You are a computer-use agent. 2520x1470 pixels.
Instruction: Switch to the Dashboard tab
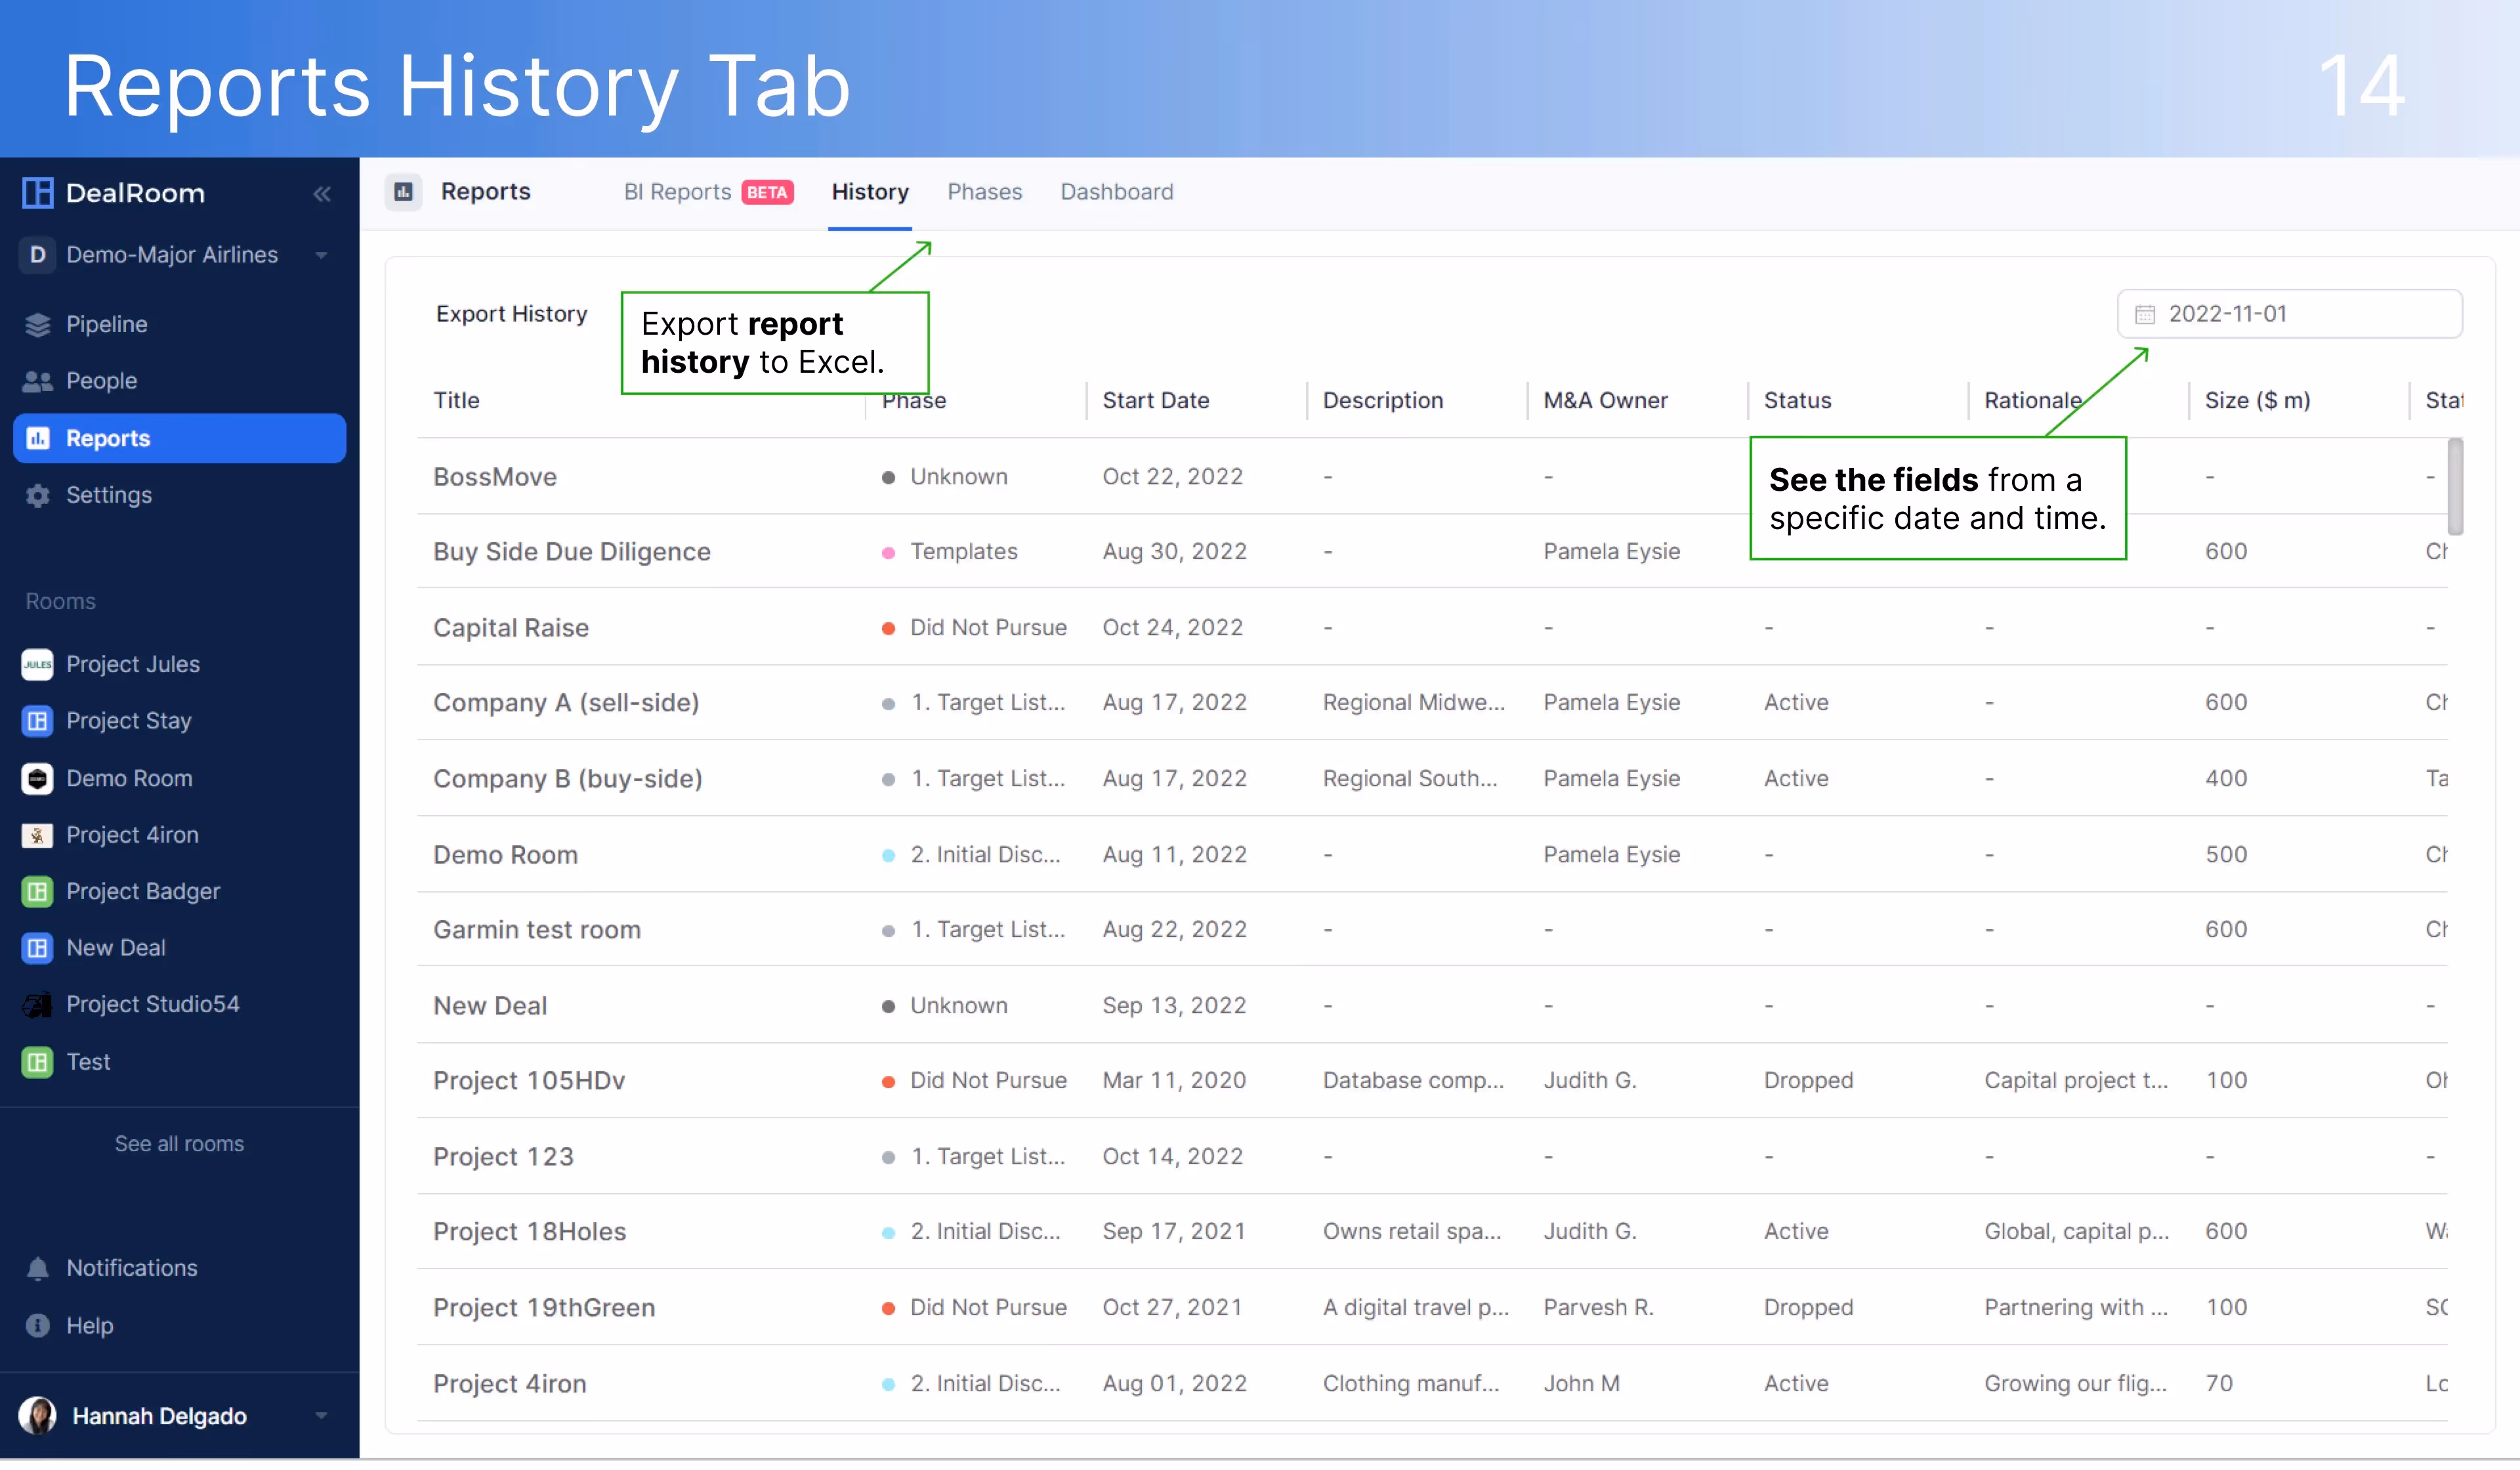1116,191
